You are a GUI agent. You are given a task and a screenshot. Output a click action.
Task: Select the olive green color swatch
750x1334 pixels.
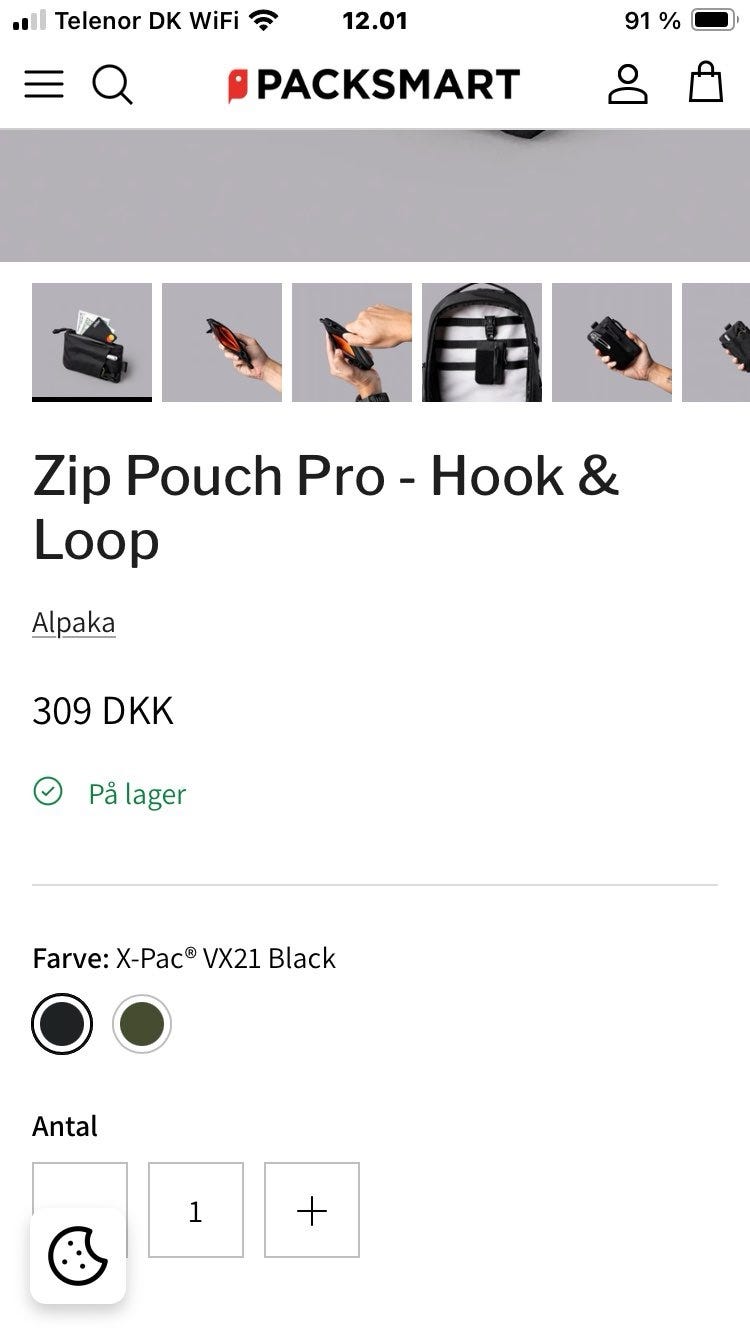[142, 1024]
